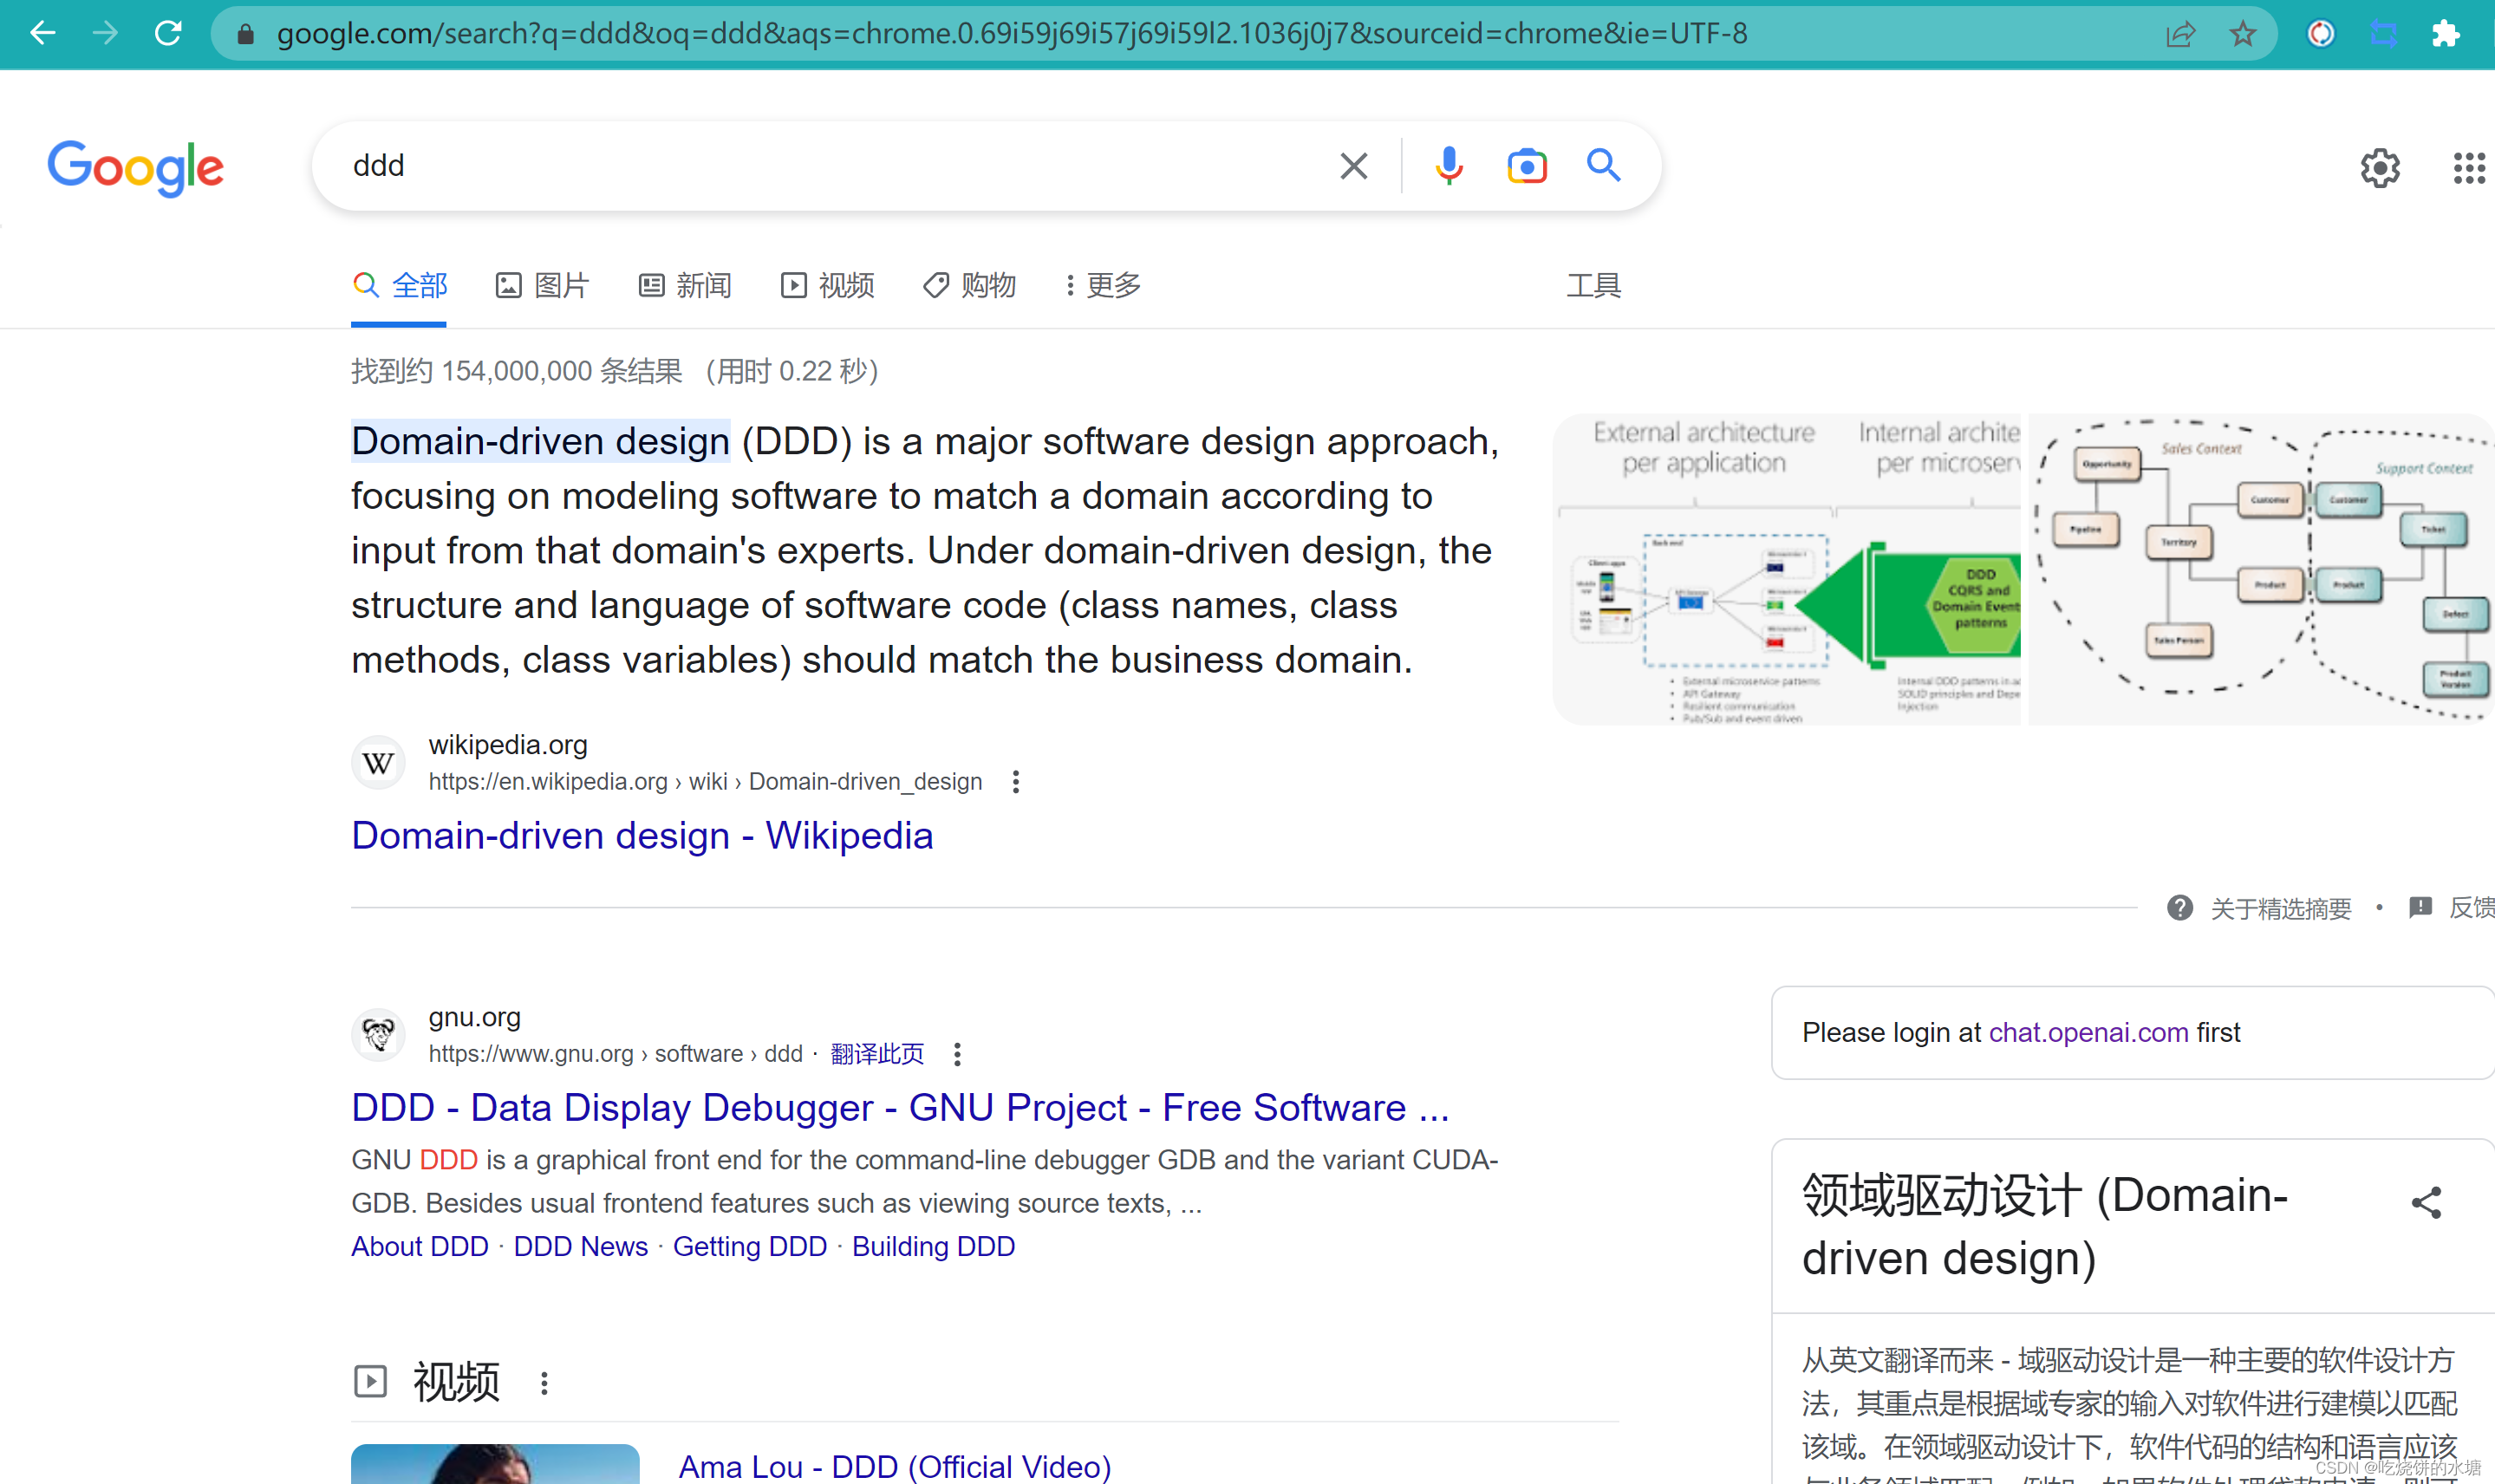Share the knowledge panel for 领域驱动设计
The height and width of the screenshot is (1484, 2495).
pos(2426,1202)
